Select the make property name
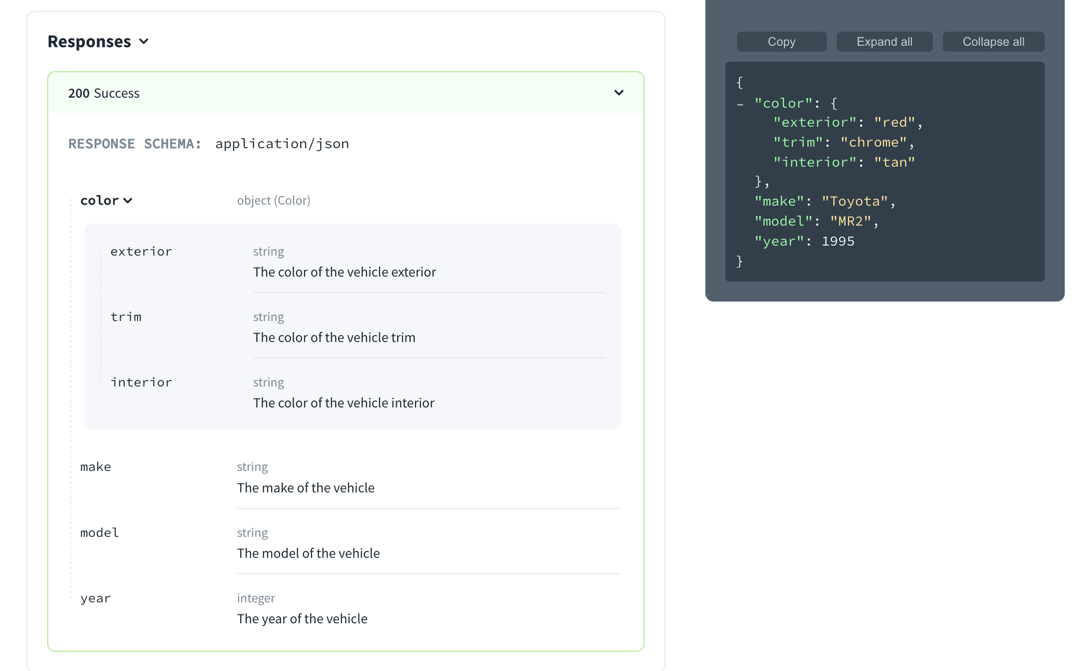The width and height of the screenshot is (1076, 671). (x=95, y=467)
